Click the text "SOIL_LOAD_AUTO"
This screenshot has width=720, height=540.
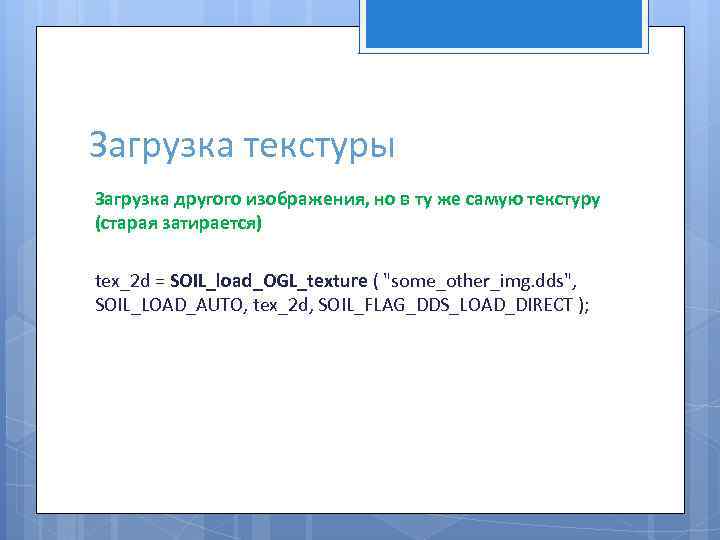point(169,305)
